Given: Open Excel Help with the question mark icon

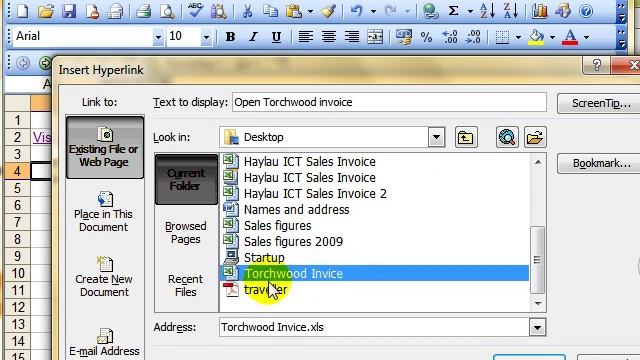Looking at the screenshot, I should tap(586, 11).
